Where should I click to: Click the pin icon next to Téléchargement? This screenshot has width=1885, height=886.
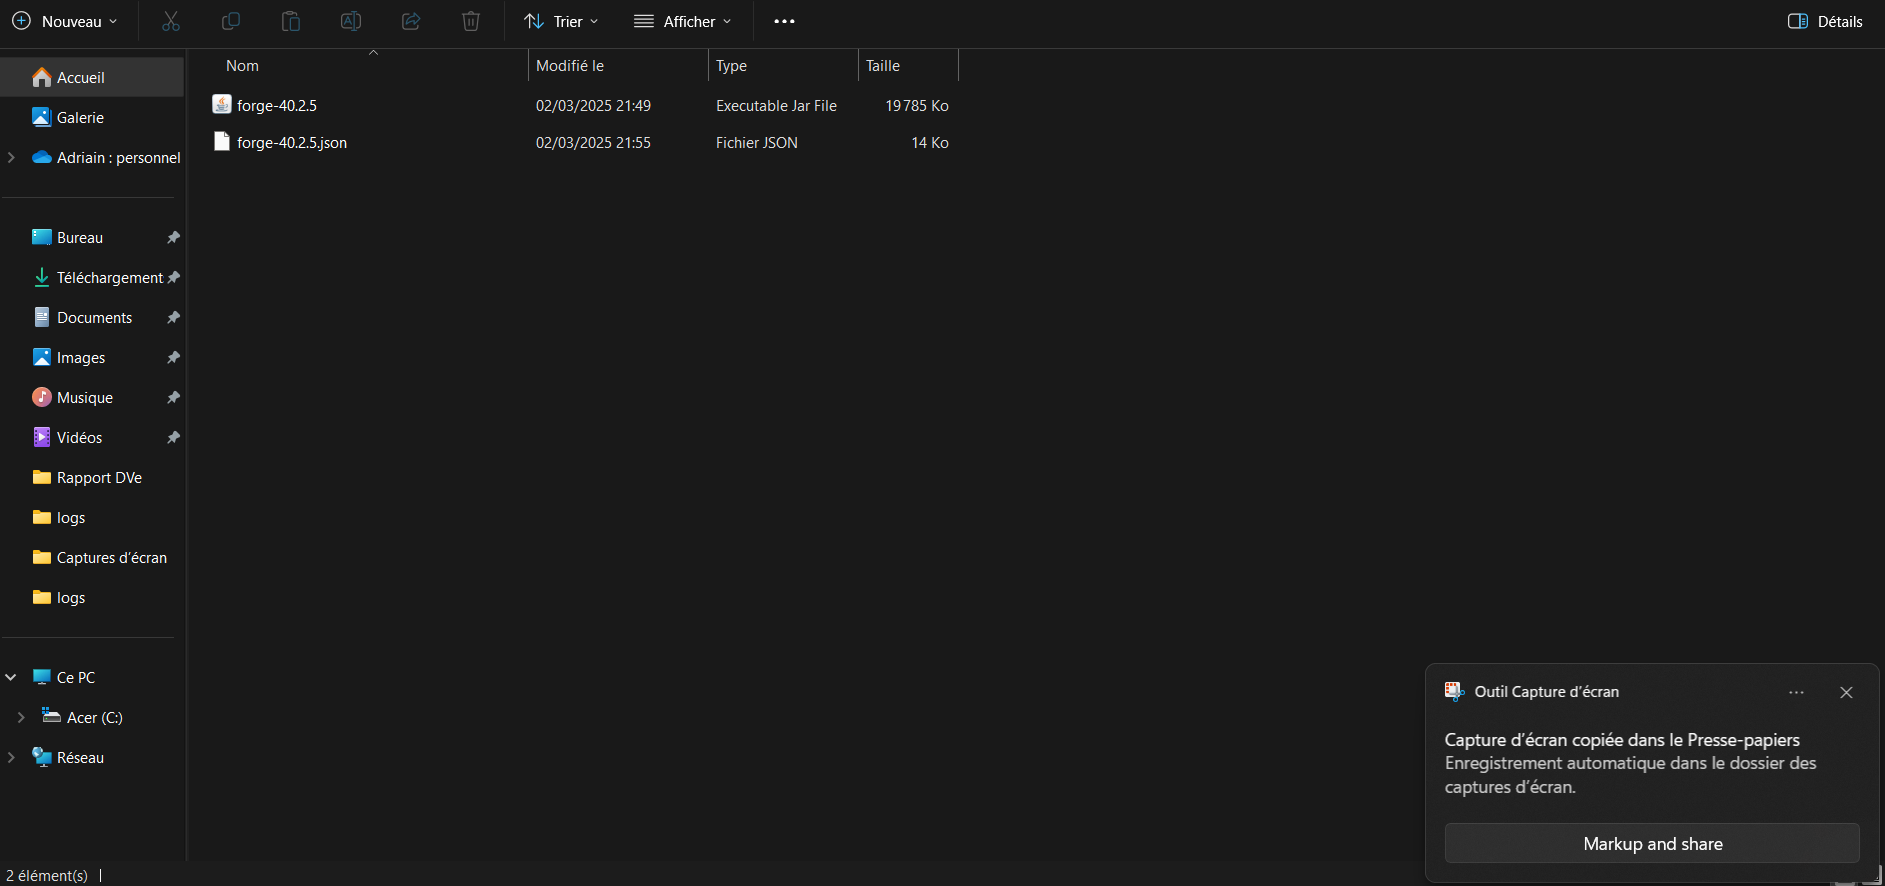[x=174, y=277]
